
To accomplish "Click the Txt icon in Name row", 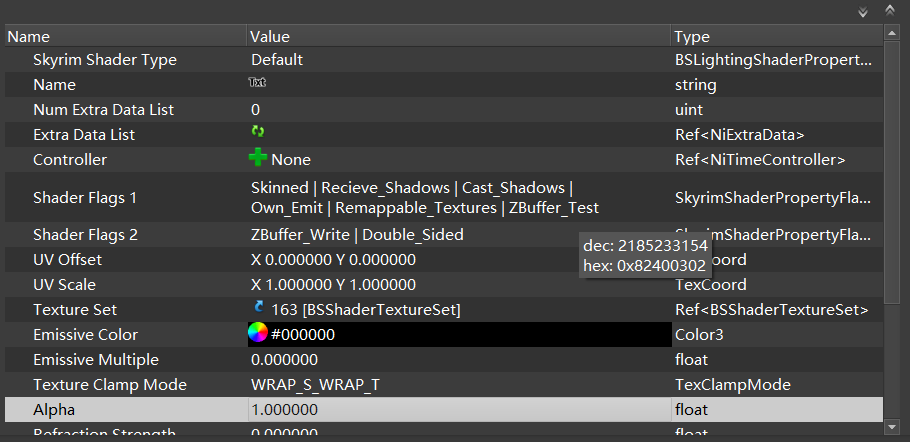I will (x=257, y=82).
